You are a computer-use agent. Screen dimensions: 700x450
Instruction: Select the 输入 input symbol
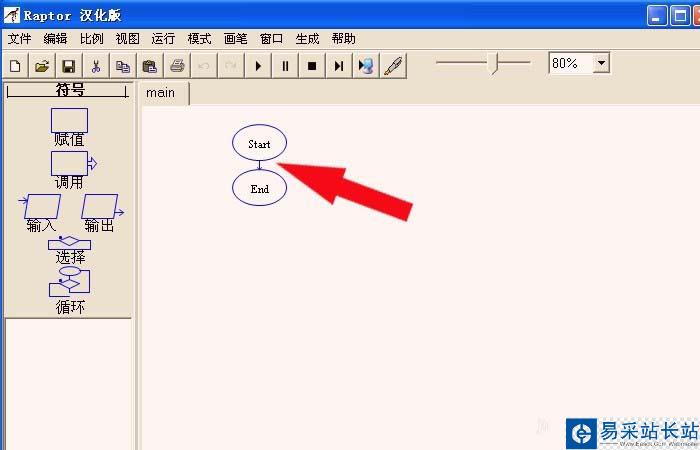click(42, 206)
